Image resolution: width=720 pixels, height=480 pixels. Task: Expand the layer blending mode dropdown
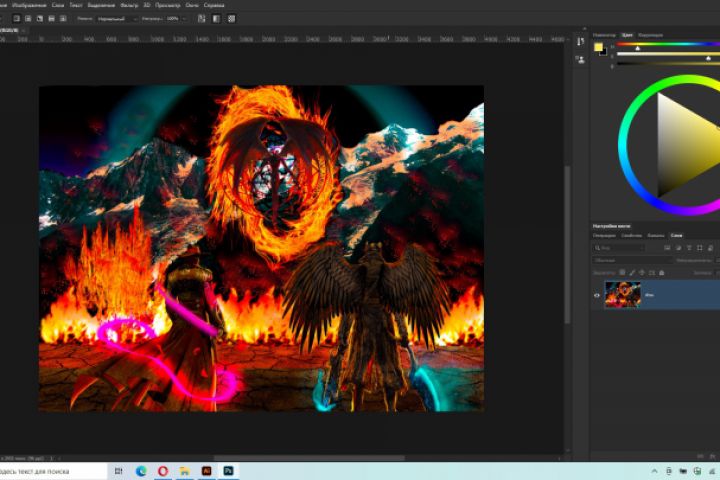630,260
